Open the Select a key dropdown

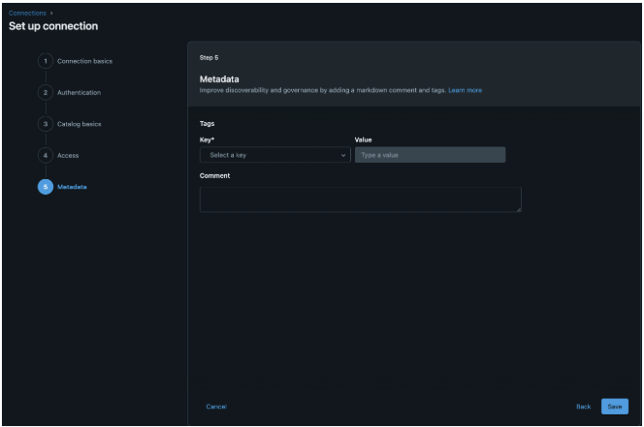[x=275, y=155]
